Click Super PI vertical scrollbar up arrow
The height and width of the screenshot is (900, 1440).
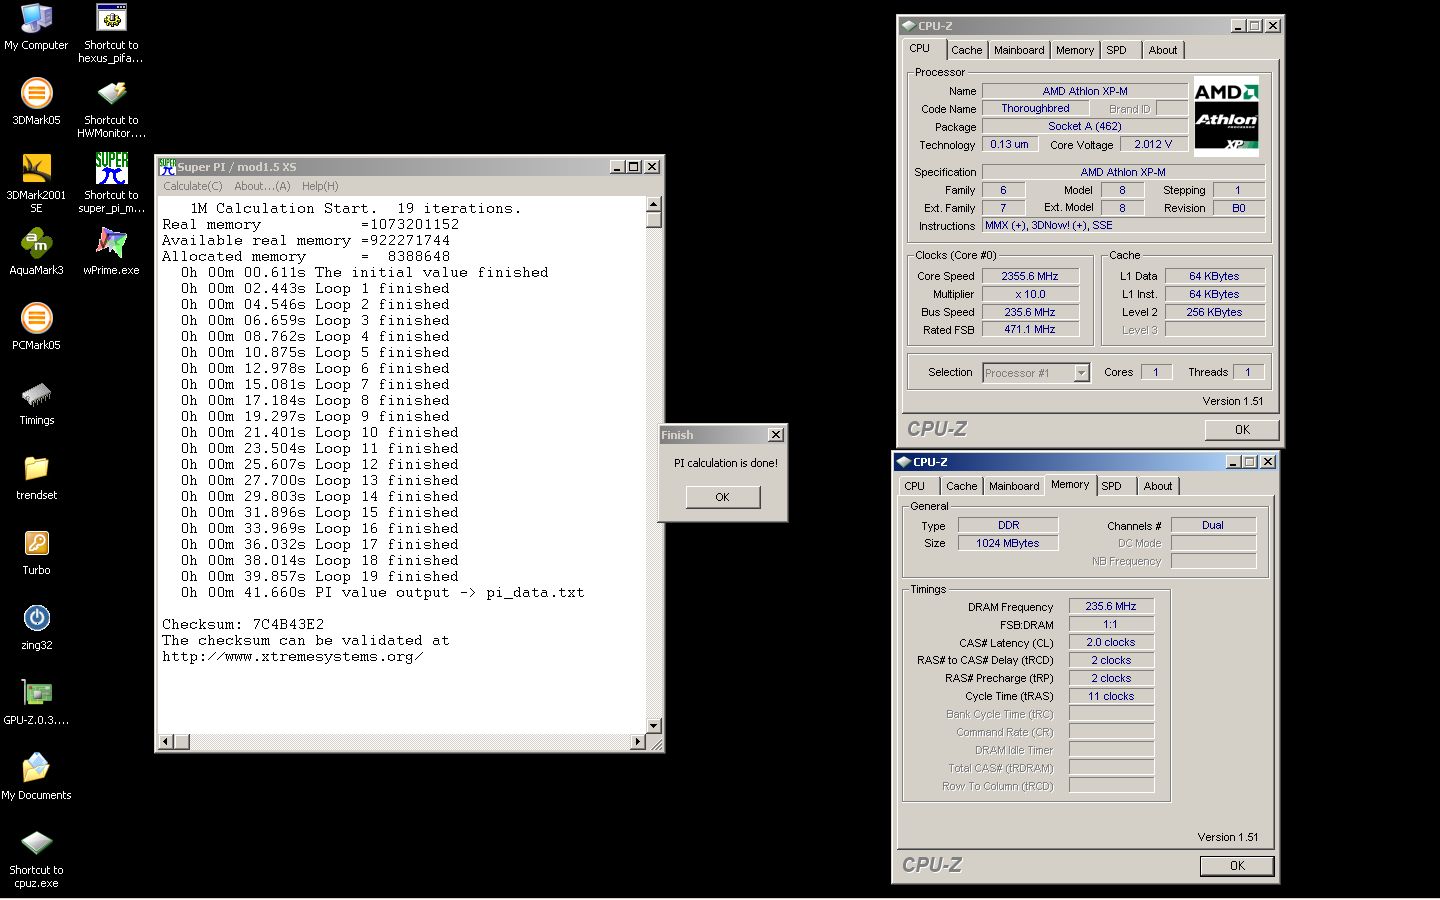pyautogui.click(x=654, y=204)
